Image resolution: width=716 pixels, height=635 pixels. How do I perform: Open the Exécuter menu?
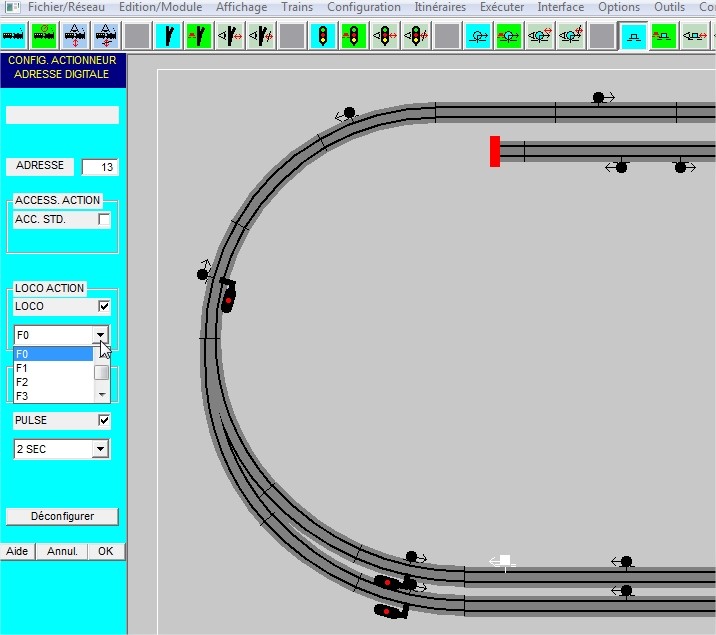tap(502, 7)
